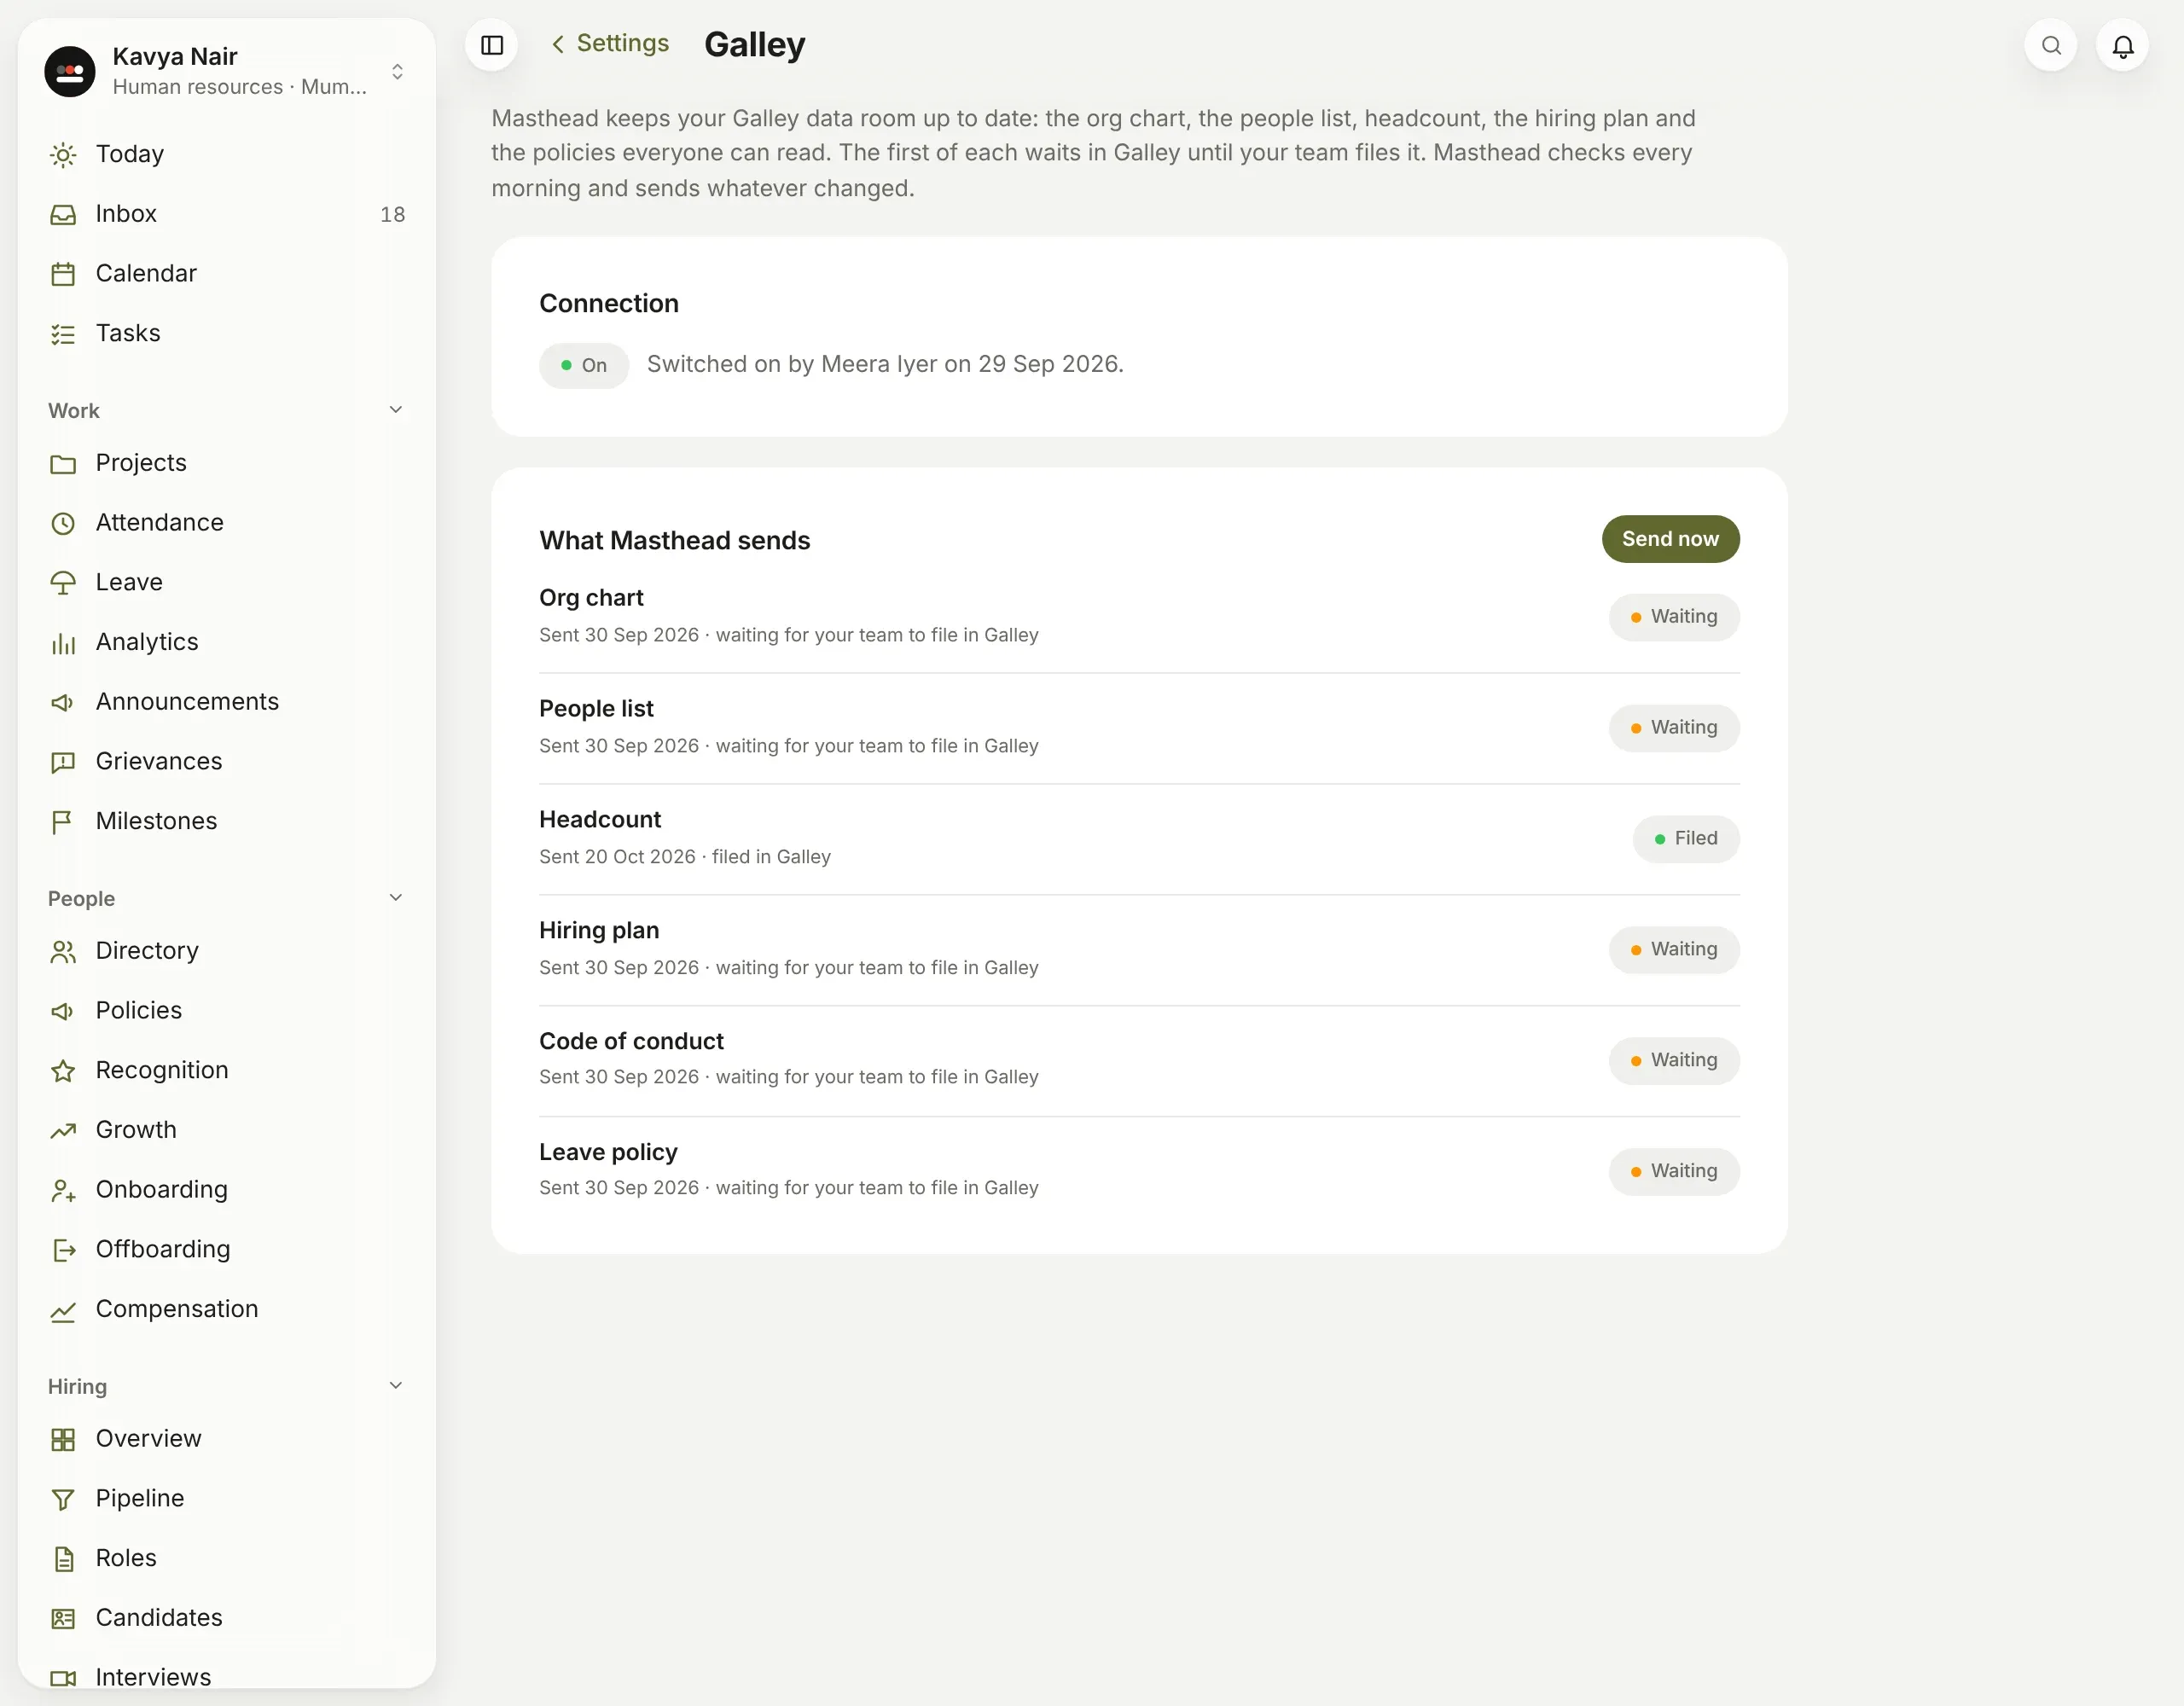The image size is (2184, 1706).
Task: Open the hiring Overview grid icon
Action: (x=63, y=1440)
